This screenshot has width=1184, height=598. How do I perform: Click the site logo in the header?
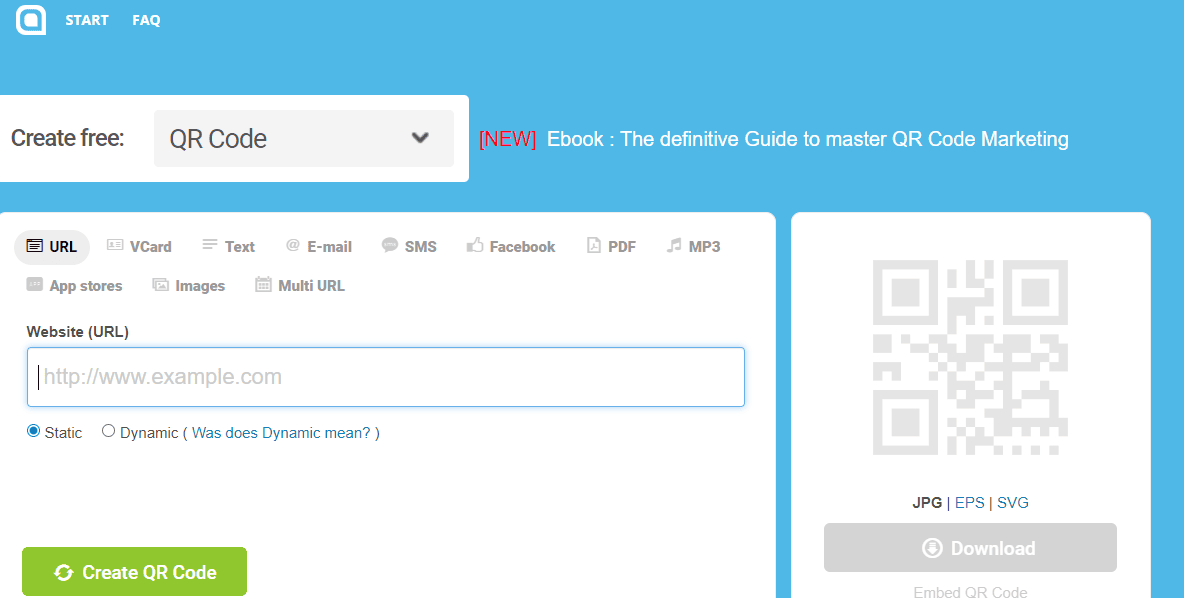[30, 19]
